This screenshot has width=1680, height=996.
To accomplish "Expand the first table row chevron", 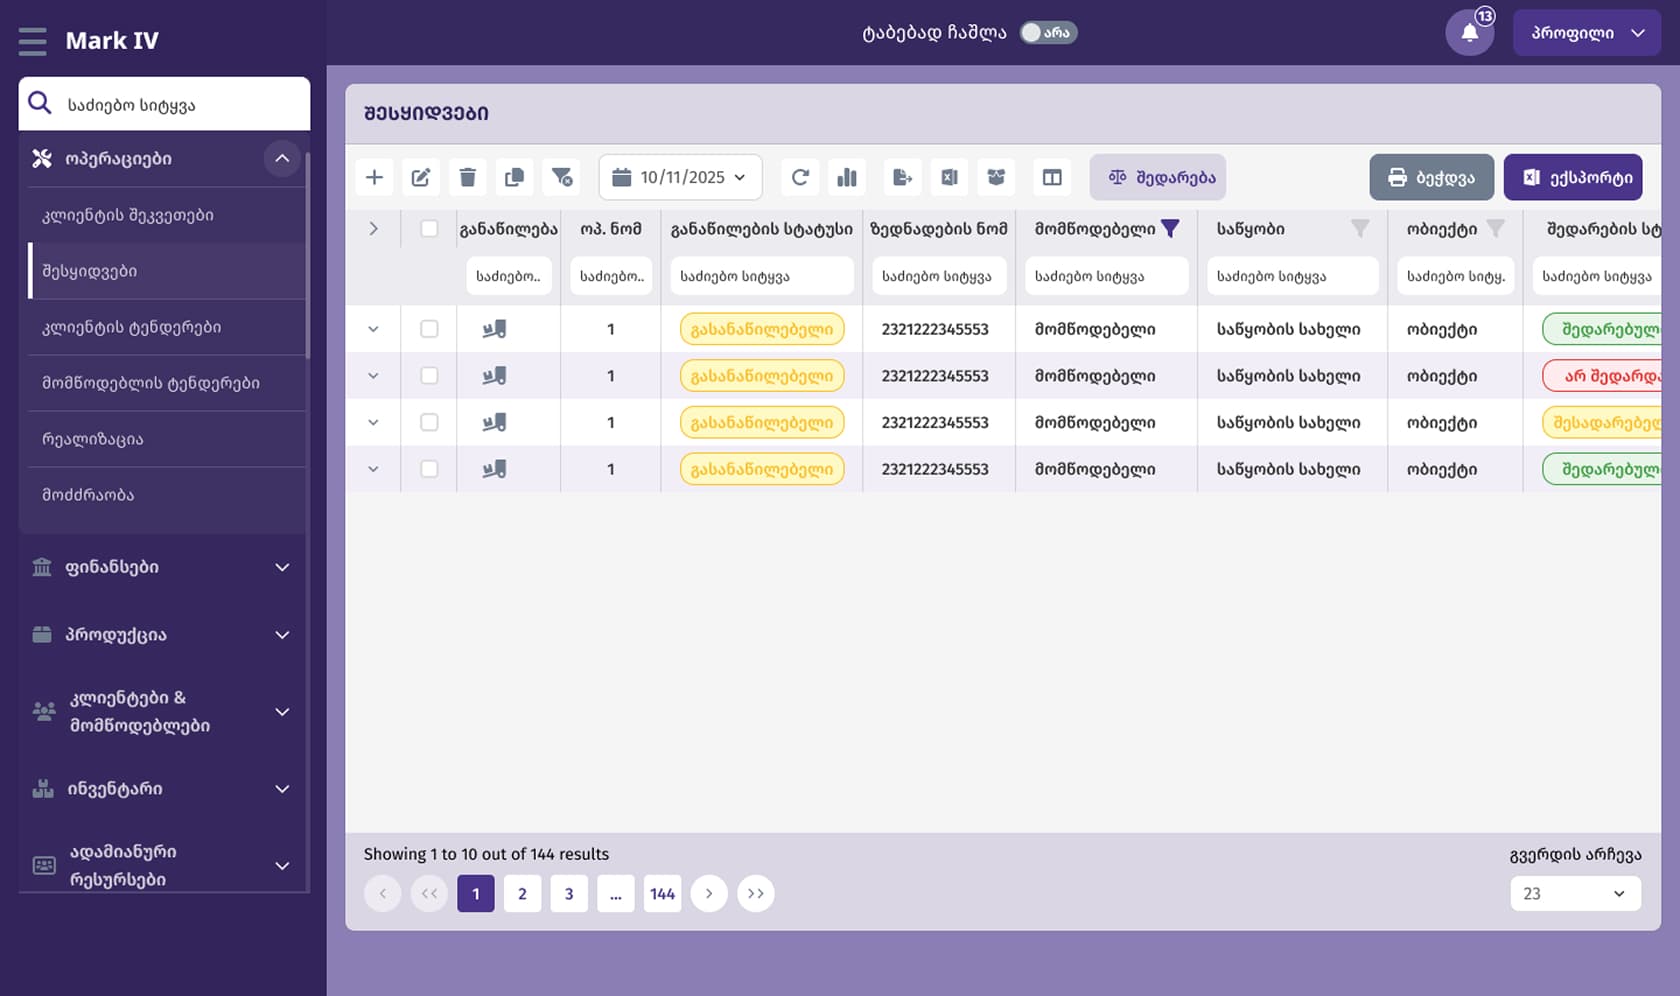I will coord(374,328).
